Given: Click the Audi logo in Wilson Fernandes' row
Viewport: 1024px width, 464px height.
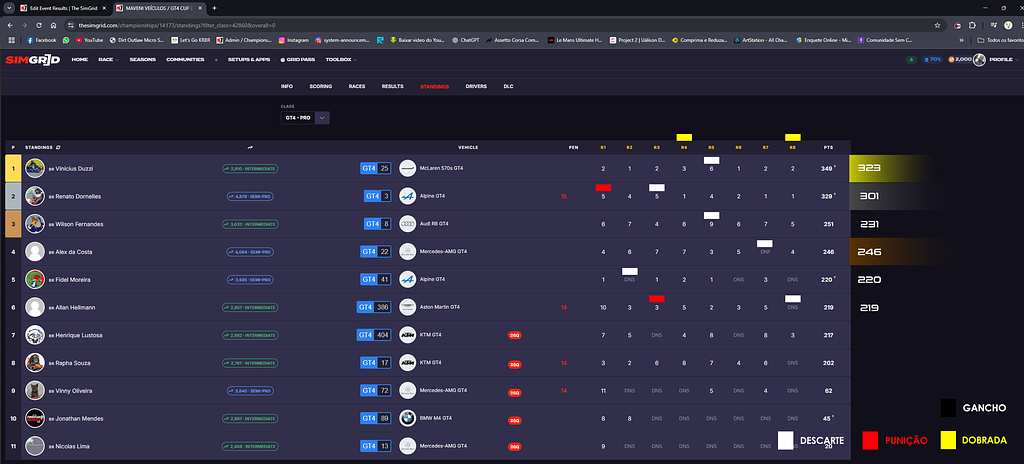Looking at the screenshot, I should point(408,224).
